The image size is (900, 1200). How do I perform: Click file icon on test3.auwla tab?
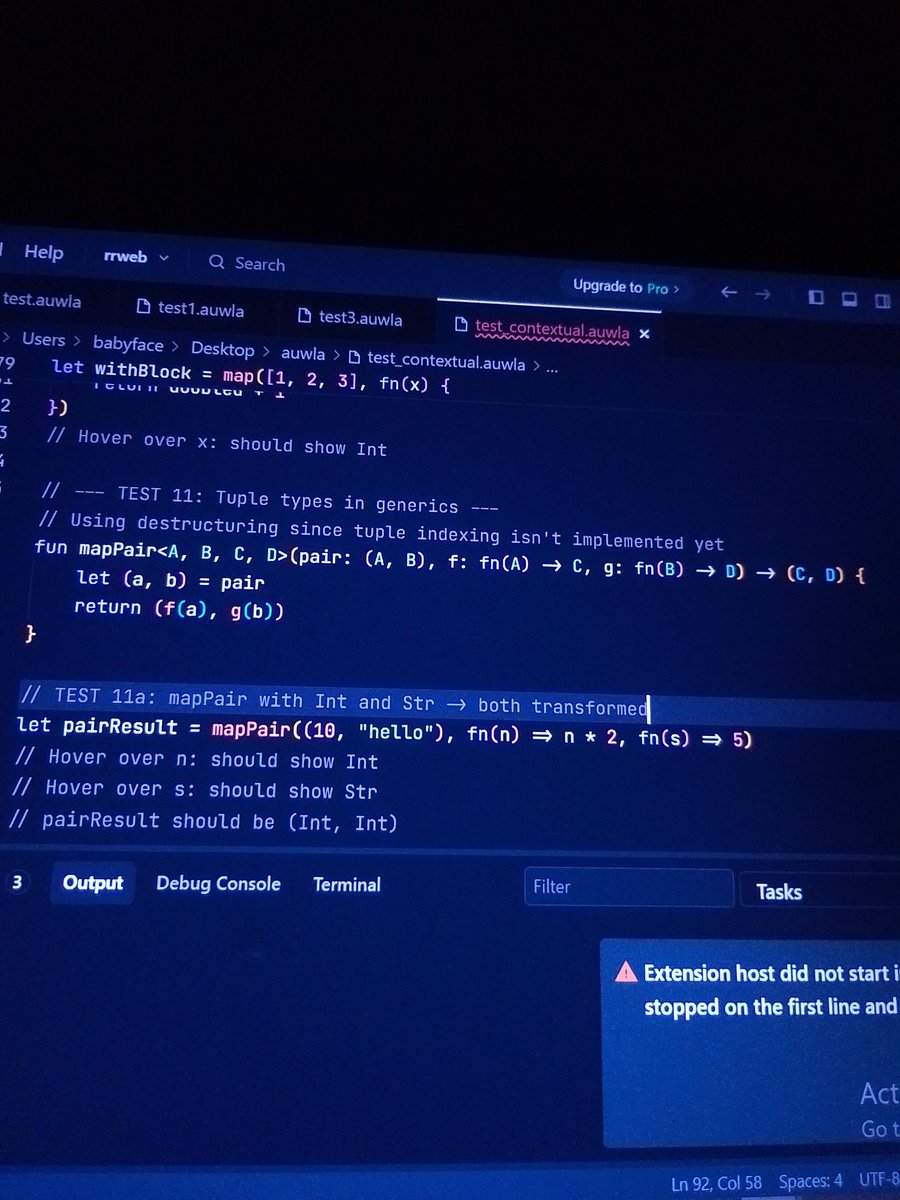pyautogui.click(x=305, y=315)
